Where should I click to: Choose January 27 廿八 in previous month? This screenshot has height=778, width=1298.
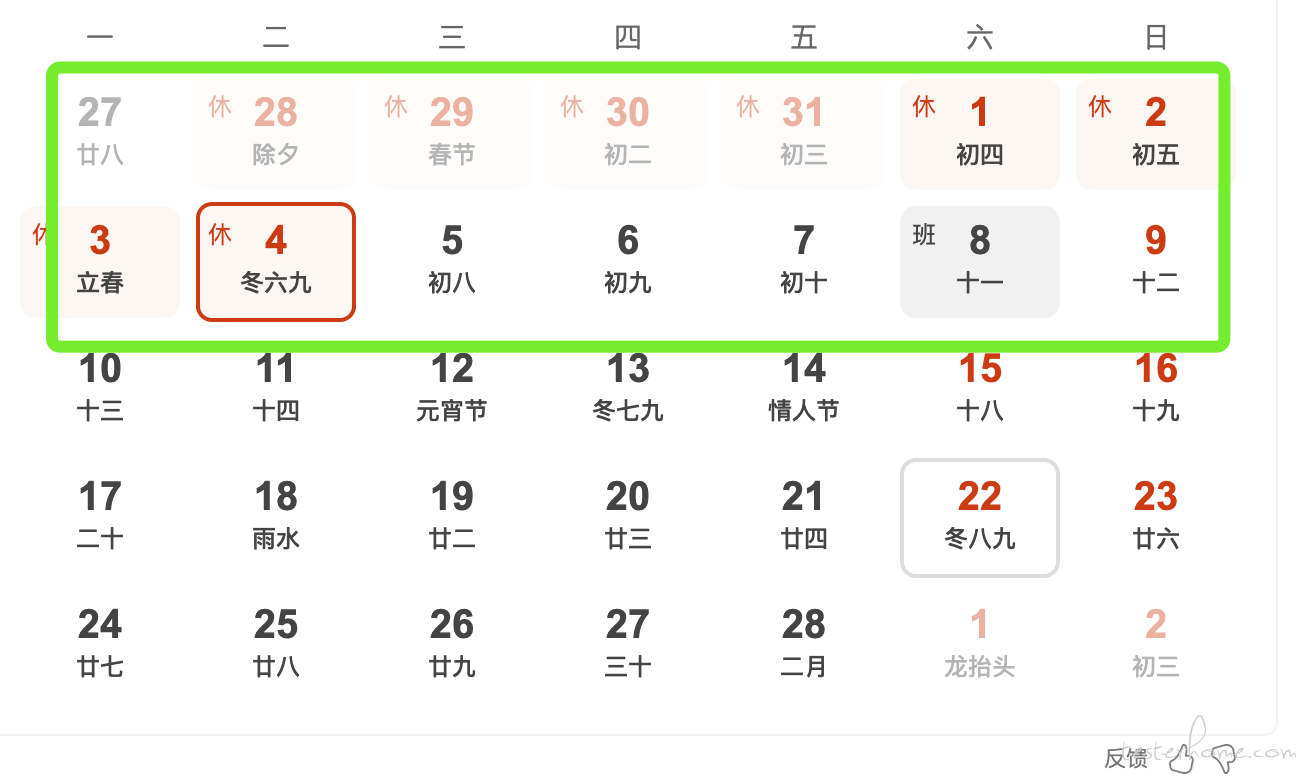pos(100,134)
